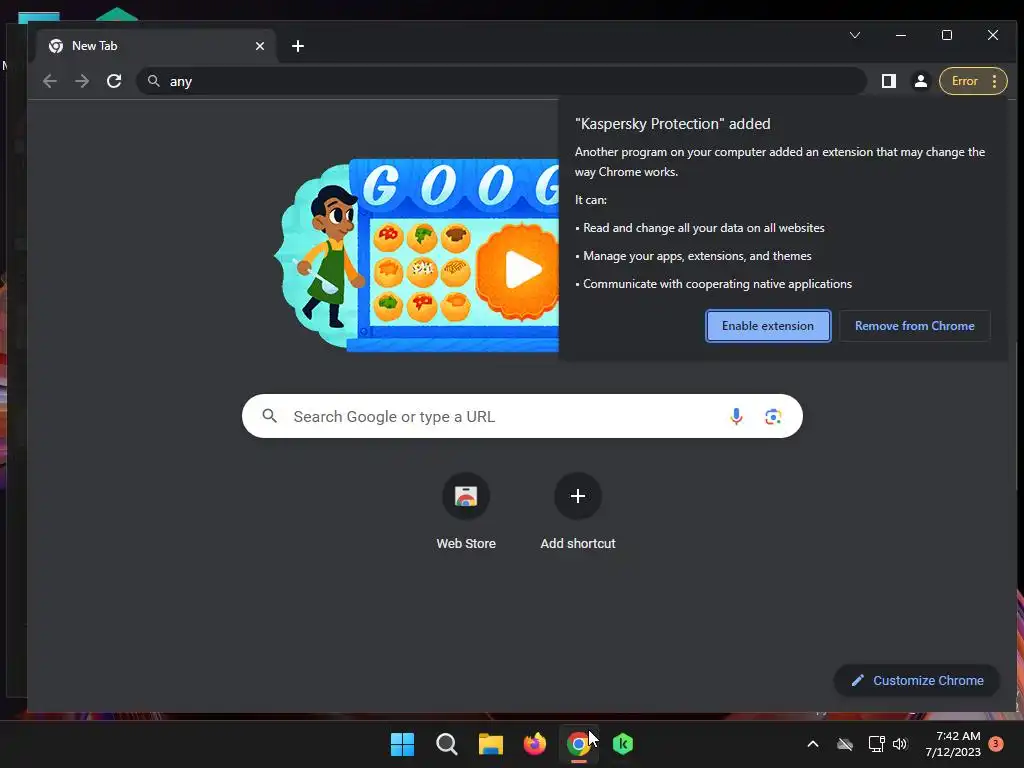1024x768 pixels.
Task: Launch Firefox from the taskbar
Action: pos(535,744)
